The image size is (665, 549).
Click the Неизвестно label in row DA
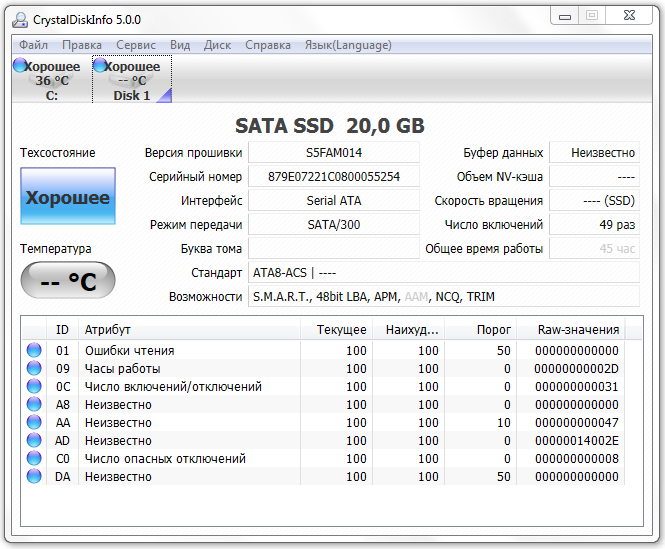[118, 477]
